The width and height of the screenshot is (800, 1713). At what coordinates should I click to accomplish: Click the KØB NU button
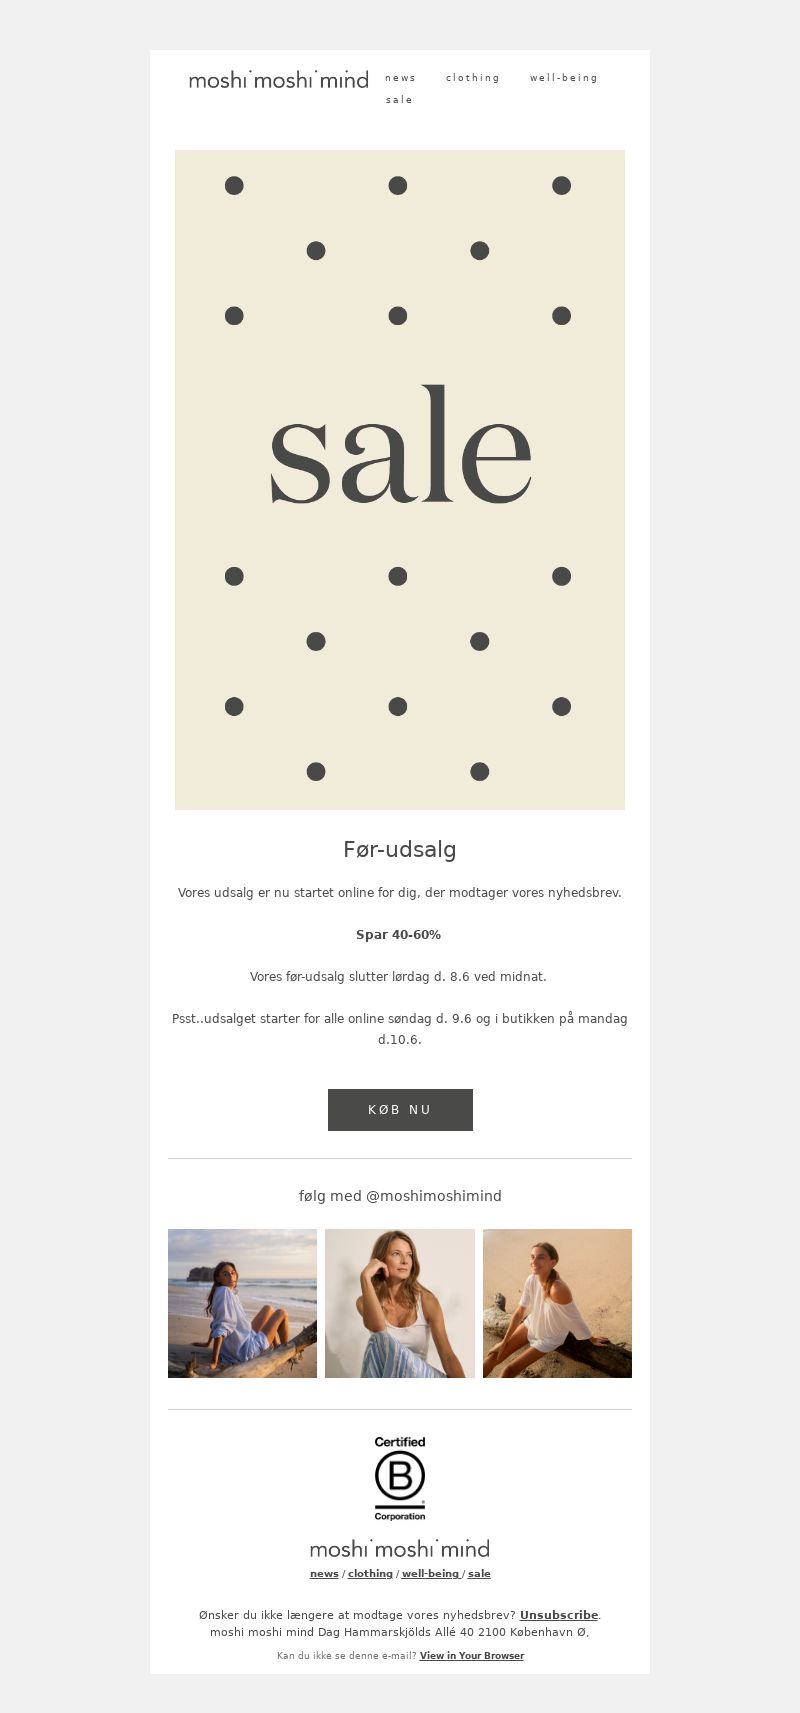click(400, 1110)
